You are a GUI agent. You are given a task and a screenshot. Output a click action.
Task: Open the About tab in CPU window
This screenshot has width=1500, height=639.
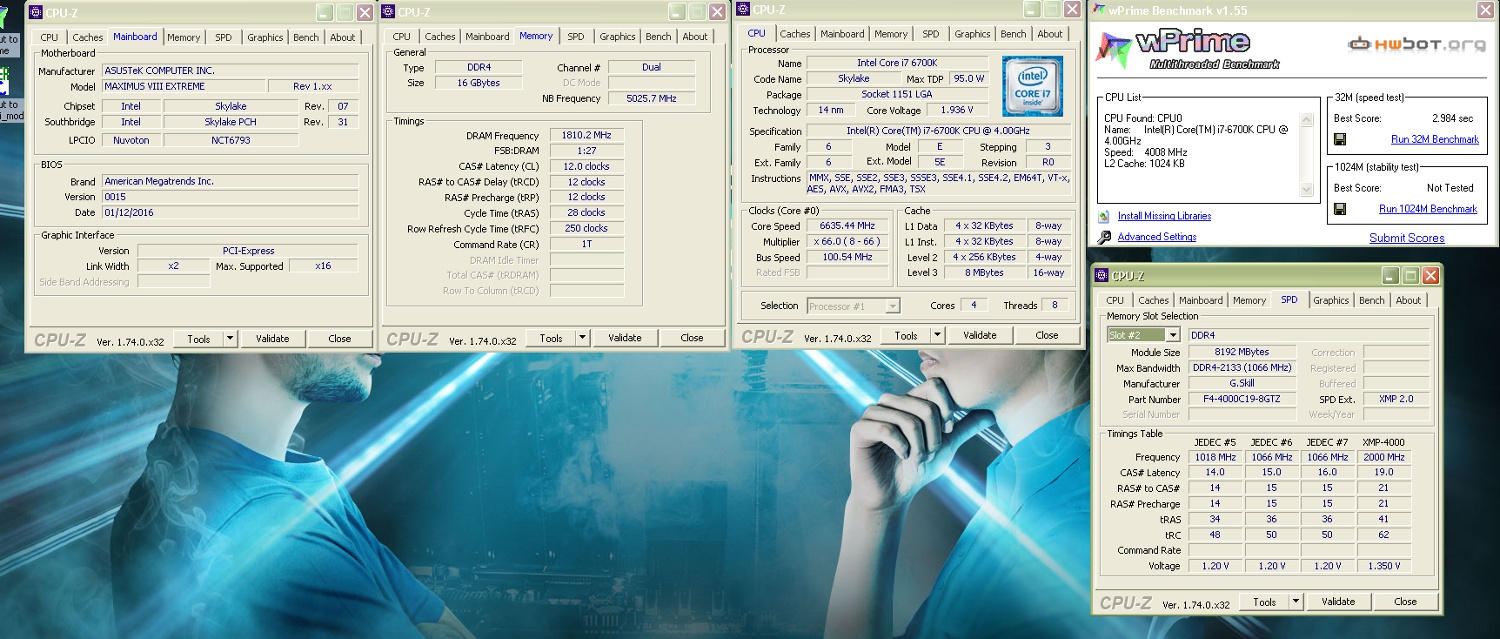point(1050,34)
